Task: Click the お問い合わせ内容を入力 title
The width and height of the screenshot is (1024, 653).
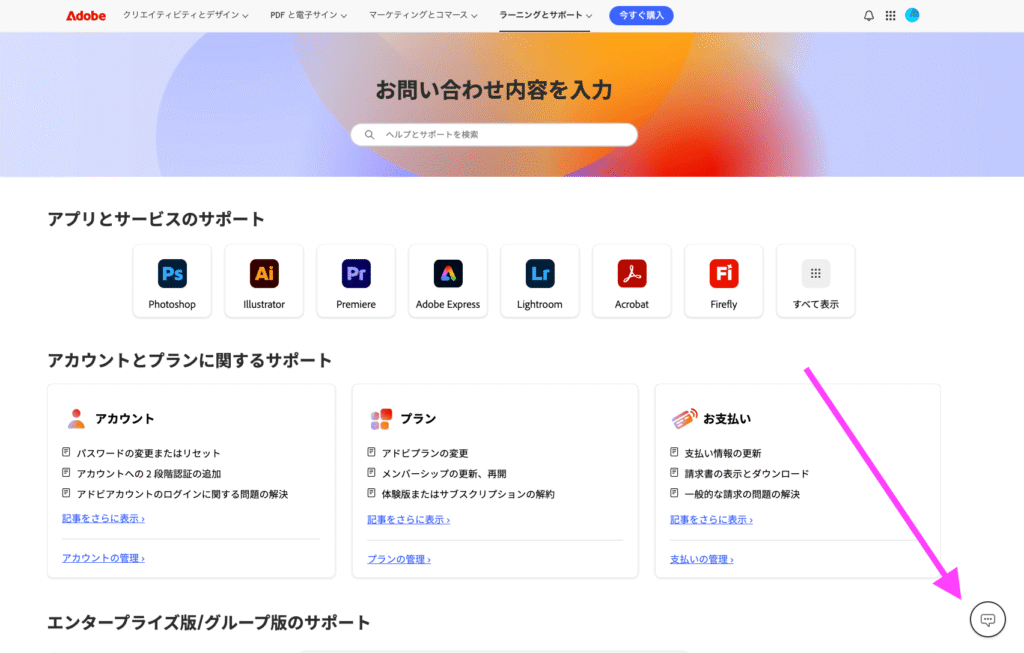Action: (494, 90)
